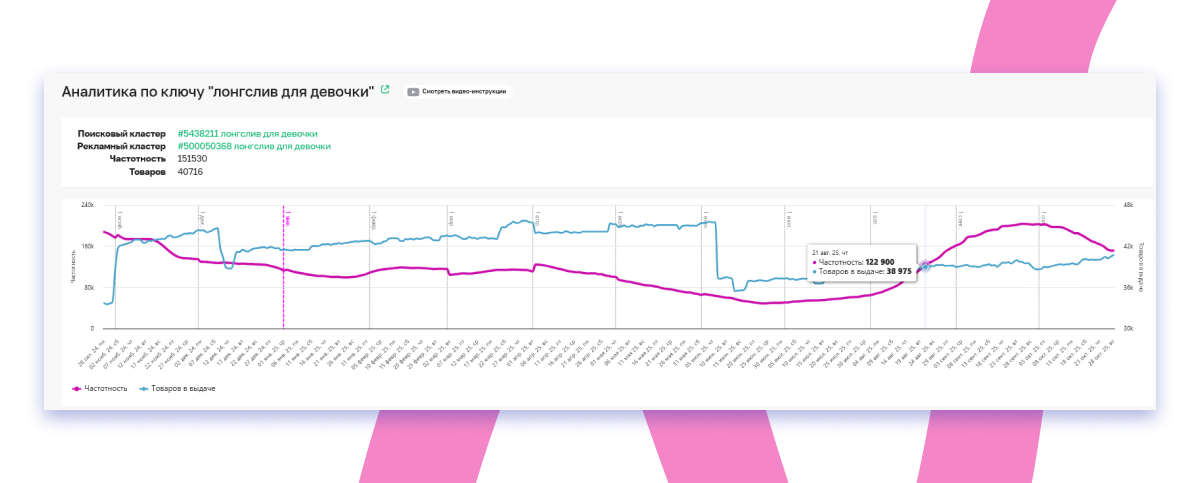Click the 1 нояб vertical month marker

click(x=116, y=270)
